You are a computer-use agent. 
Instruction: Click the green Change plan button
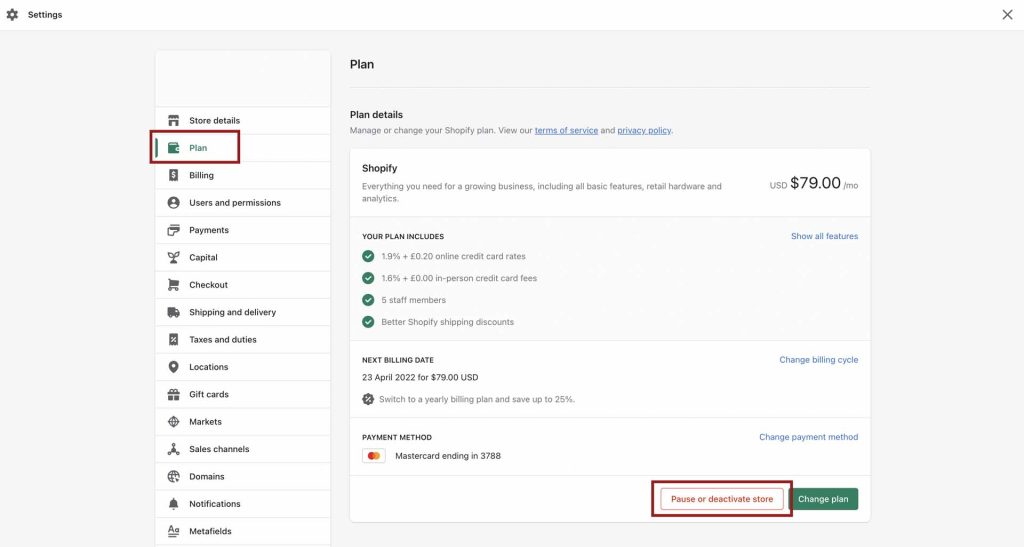click(x=823, y=499)
